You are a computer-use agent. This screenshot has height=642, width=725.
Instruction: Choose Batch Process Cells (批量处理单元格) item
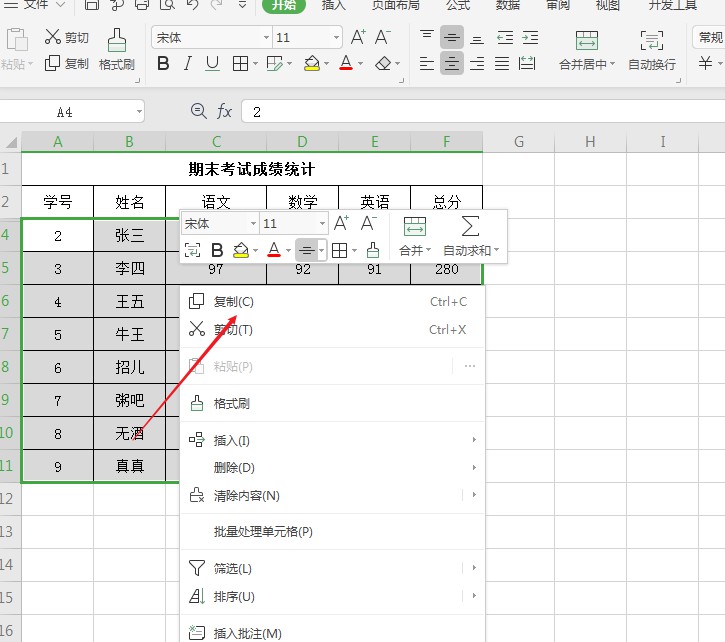click(x=332, y=531)
